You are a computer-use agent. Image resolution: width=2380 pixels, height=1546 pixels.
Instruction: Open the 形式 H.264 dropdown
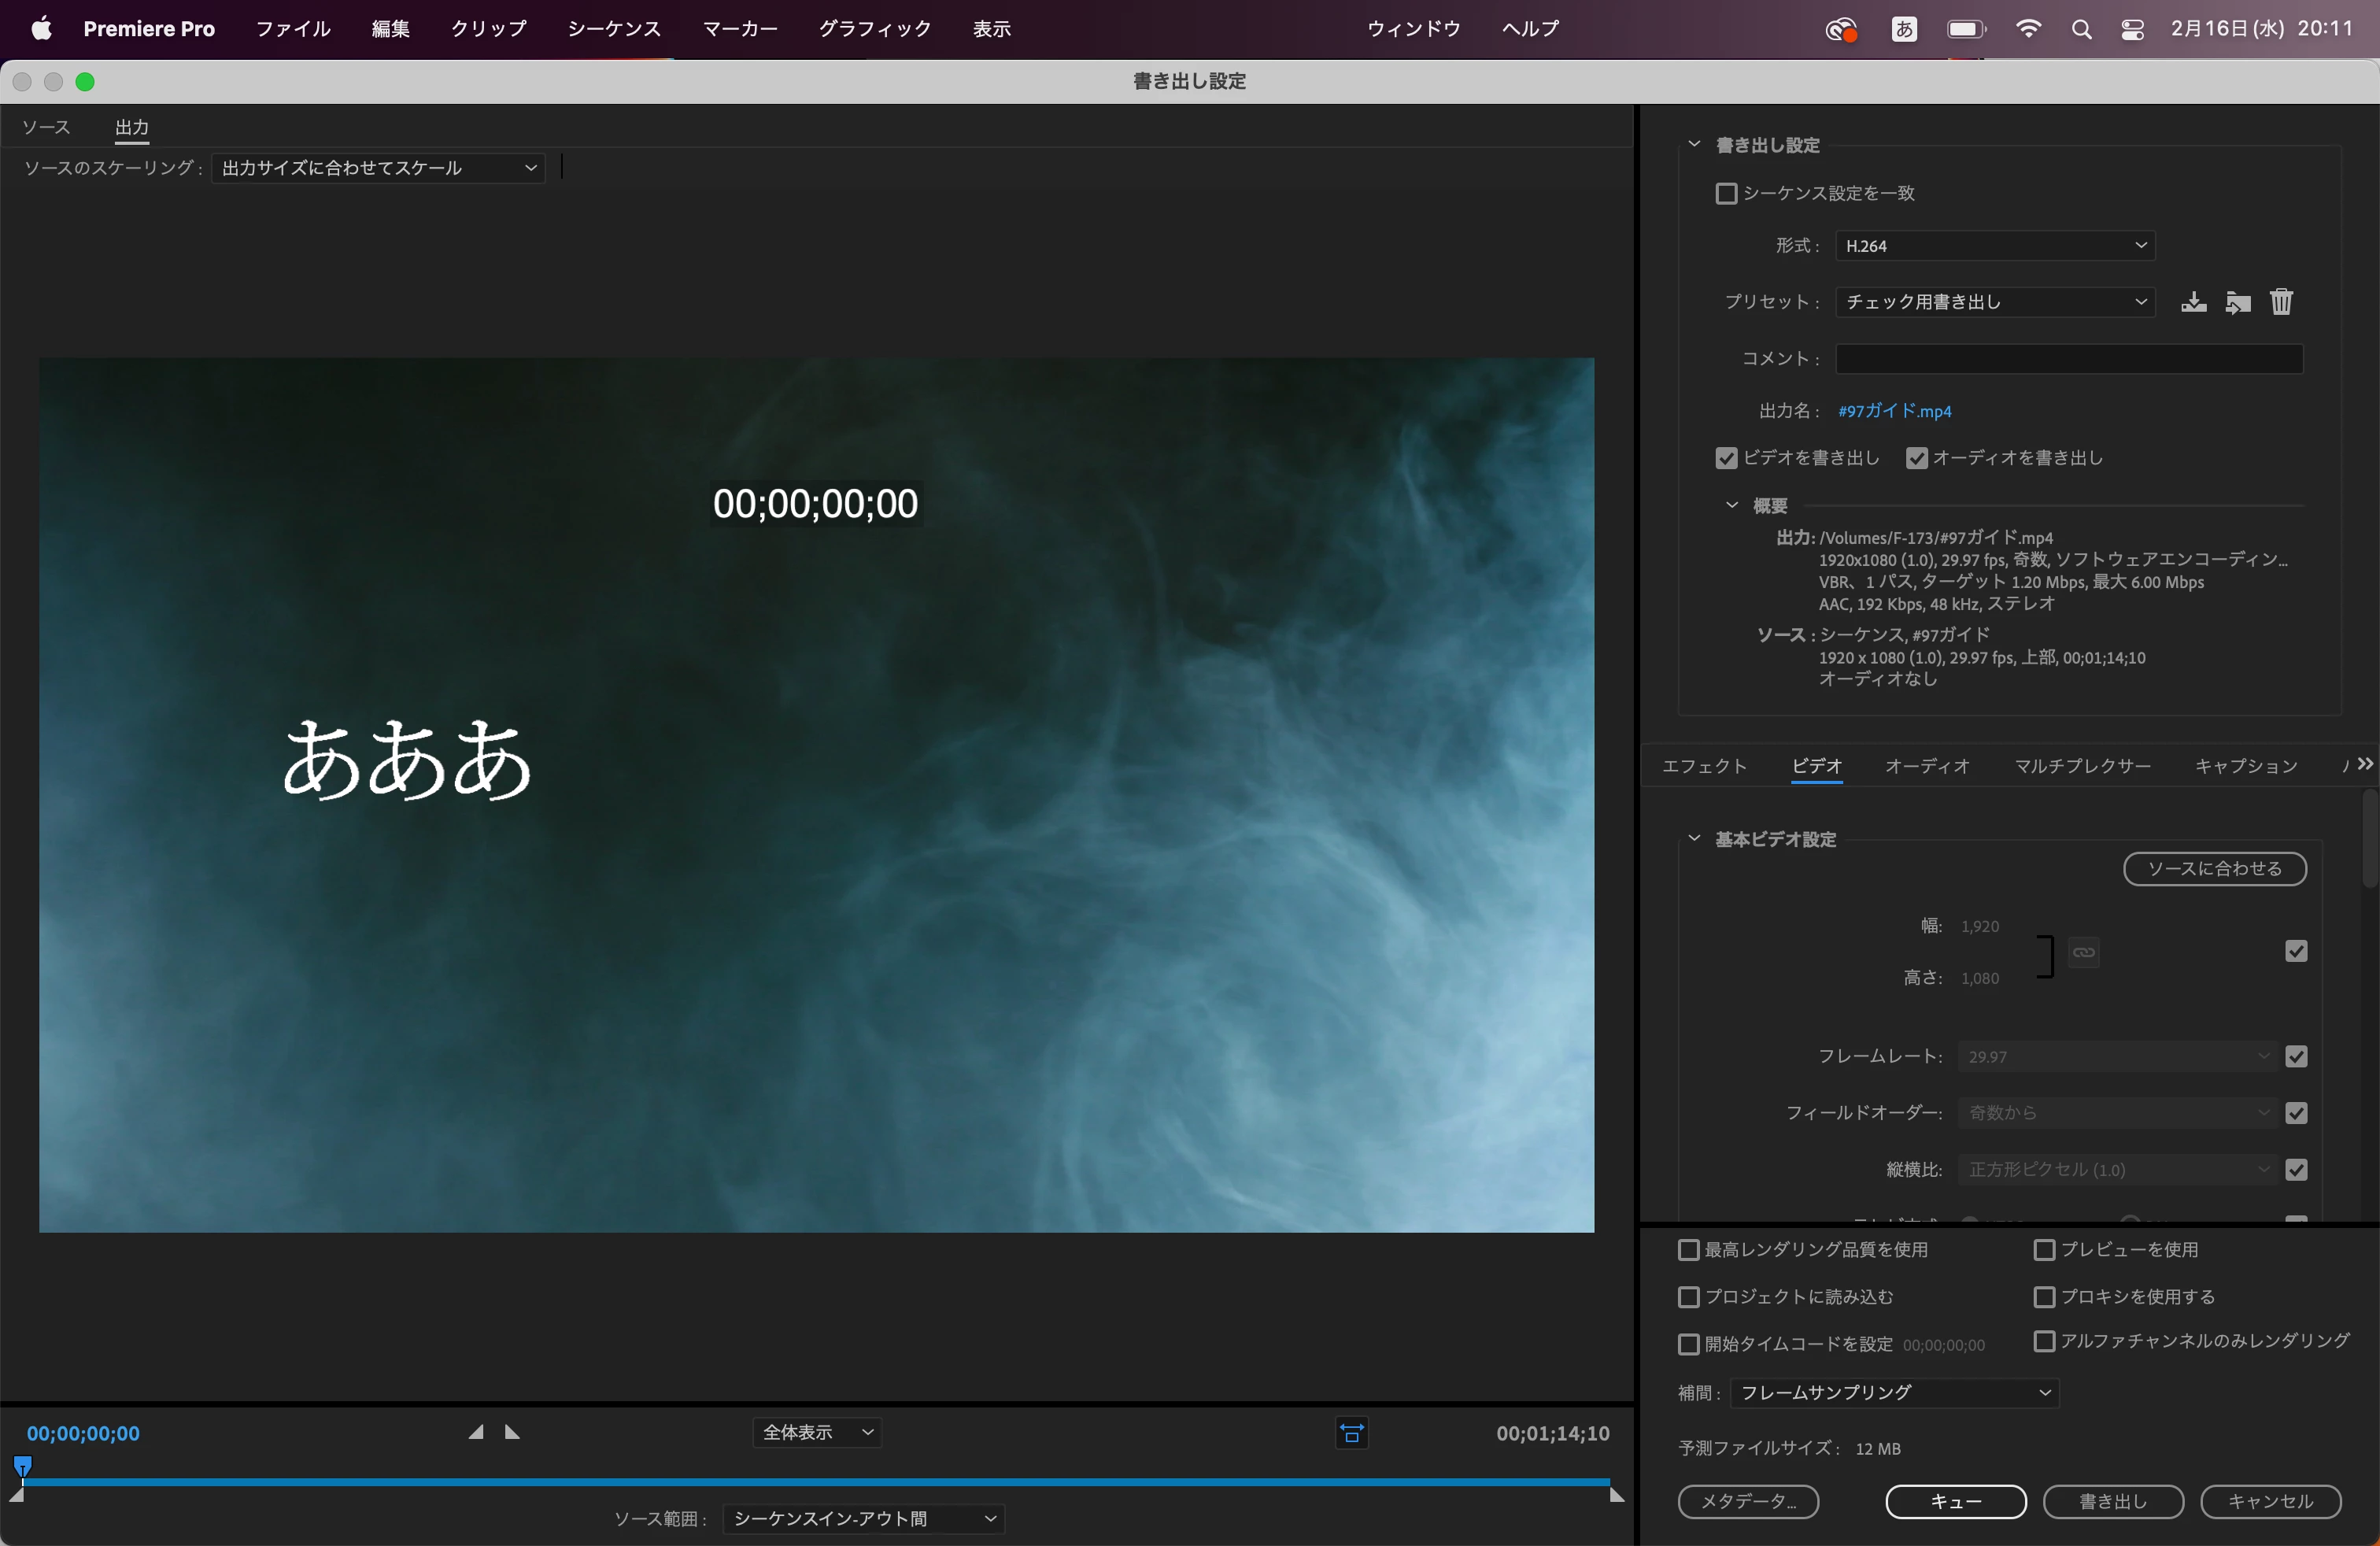[x=1994, y=246]
